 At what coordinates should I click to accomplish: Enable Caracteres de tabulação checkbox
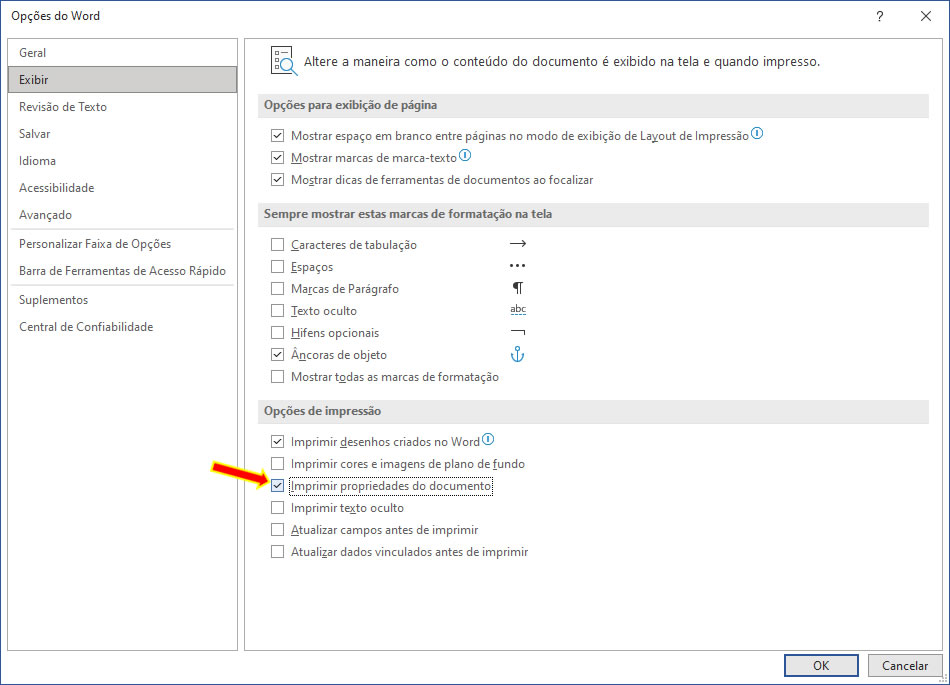point(277,245)
